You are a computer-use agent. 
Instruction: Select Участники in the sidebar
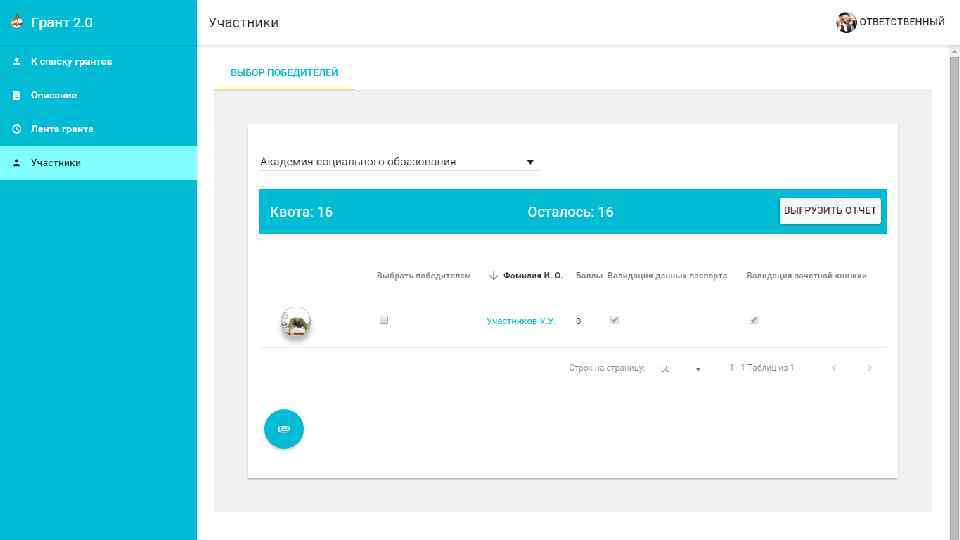98,163
